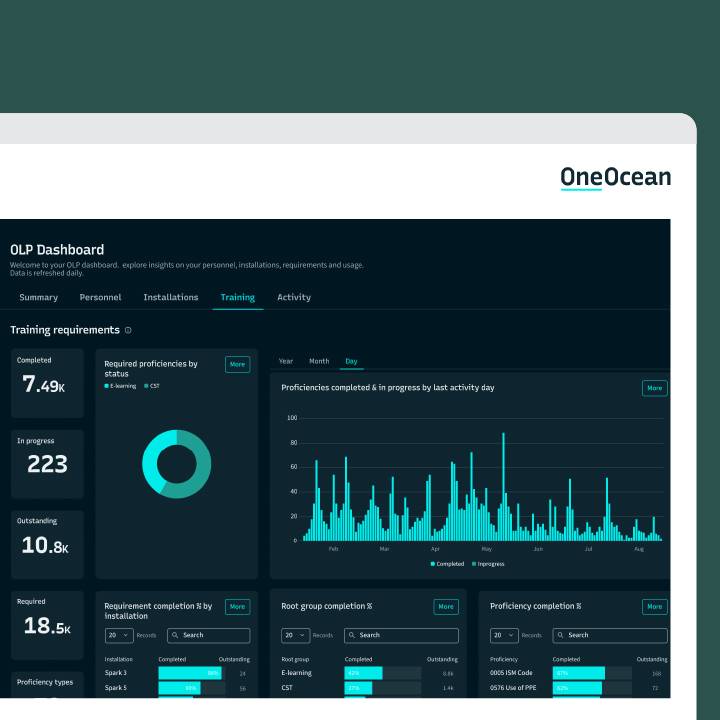Viewport: 720px width, 720px height.
Task: Click the CST legend marker
Action: coord(146,385)
